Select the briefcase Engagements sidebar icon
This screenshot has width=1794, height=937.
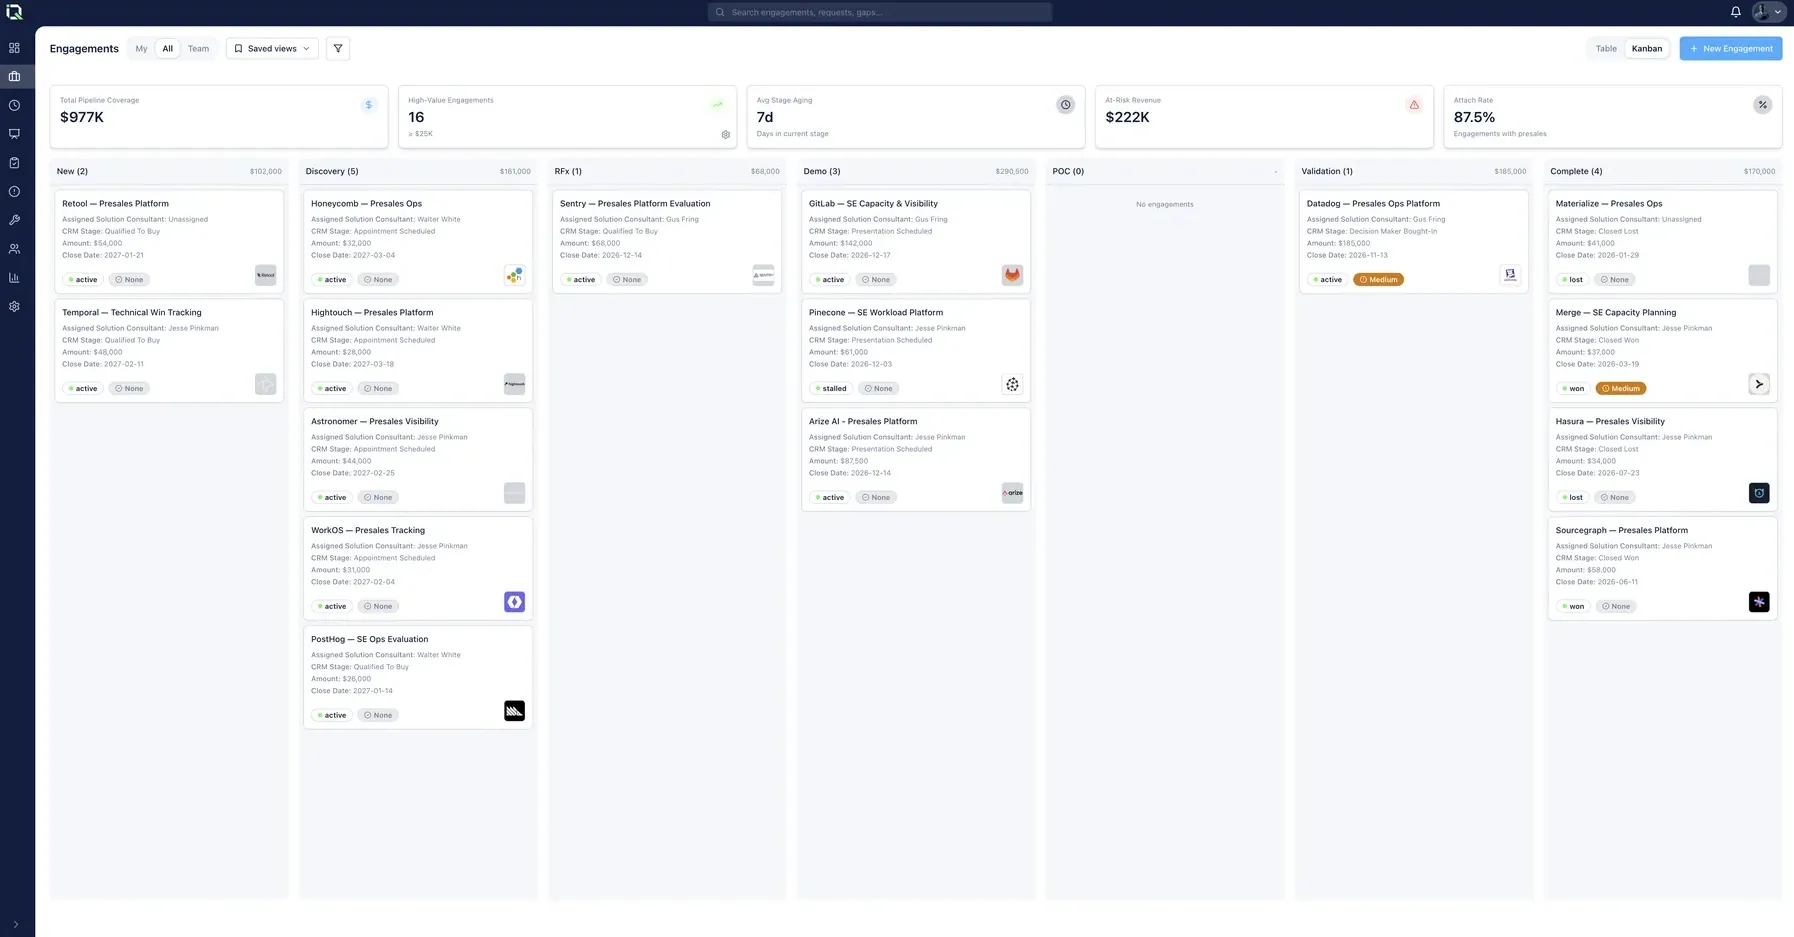(14, 76)
